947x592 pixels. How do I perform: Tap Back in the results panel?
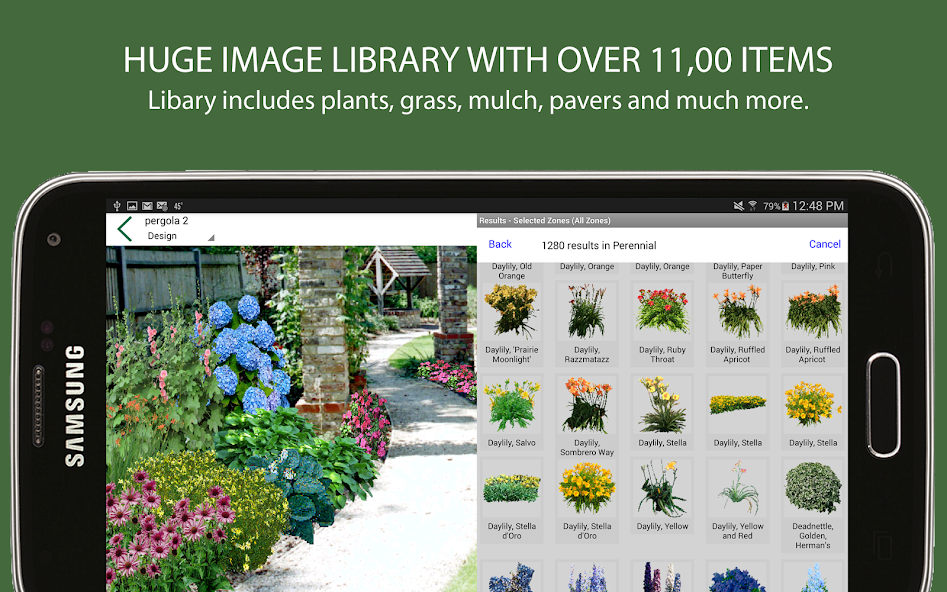(x=499, y=244)
